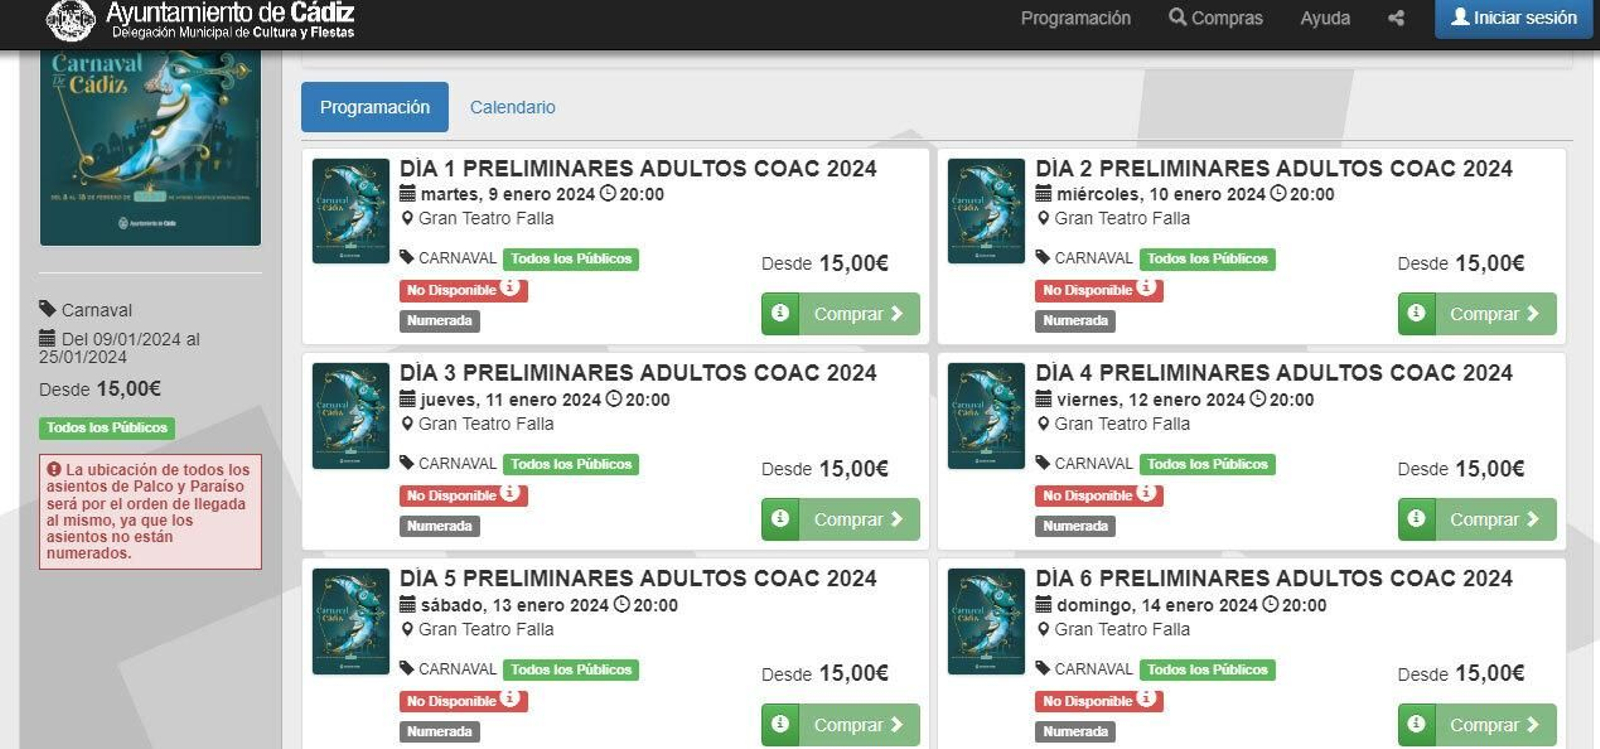Click Comprar button for DÍA 4
The image size is (1600, 749).
[x=1495, y=519]
